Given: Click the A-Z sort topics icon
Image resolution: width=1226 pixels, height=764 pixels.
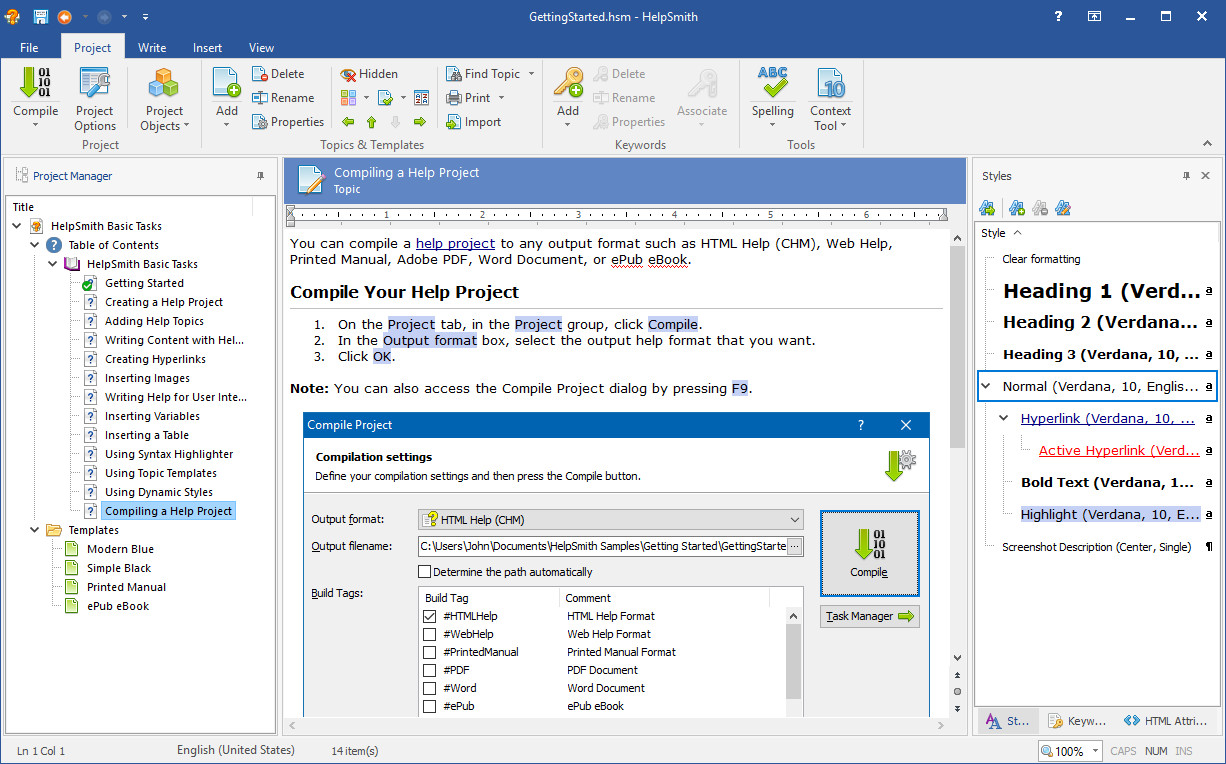Looking at the screenshot, I should click(421, 98).
